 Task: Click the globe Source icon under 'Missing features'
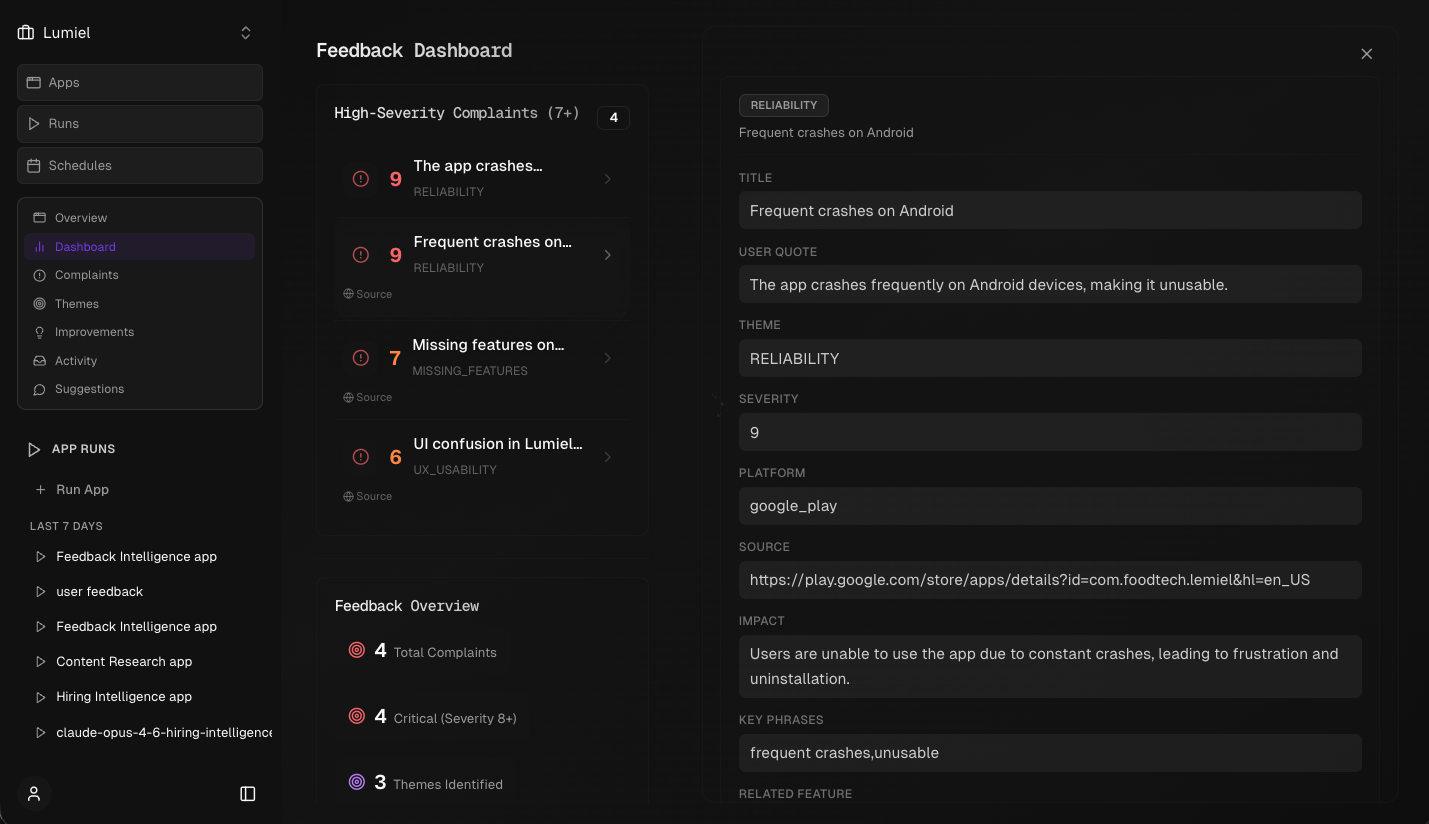[x=348, y=397]
